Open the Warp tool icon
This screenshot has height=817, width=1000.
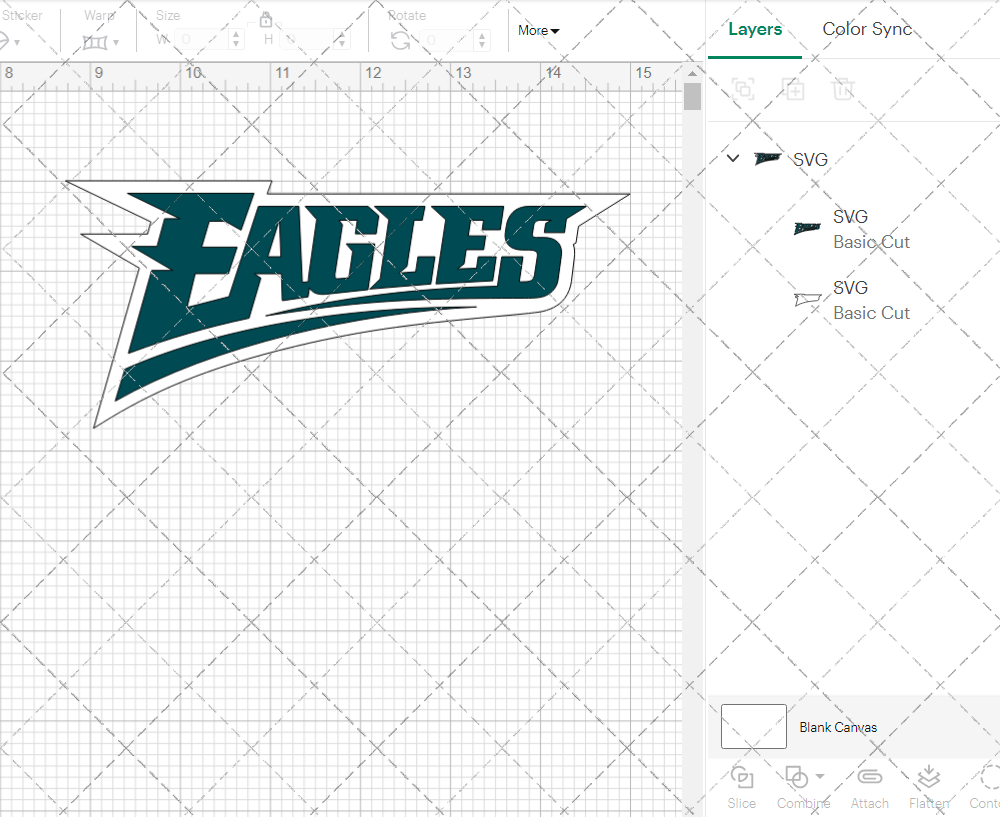[94, 42]
